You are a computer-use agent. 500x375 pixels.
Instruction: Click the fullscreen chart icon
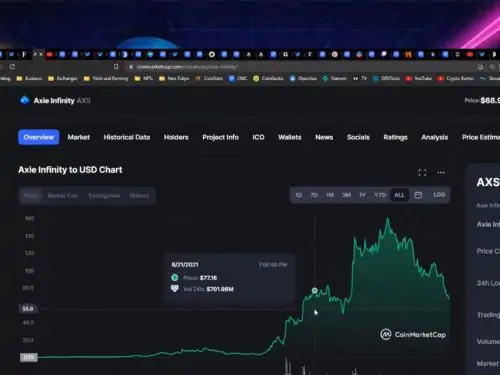click(422, 172)
